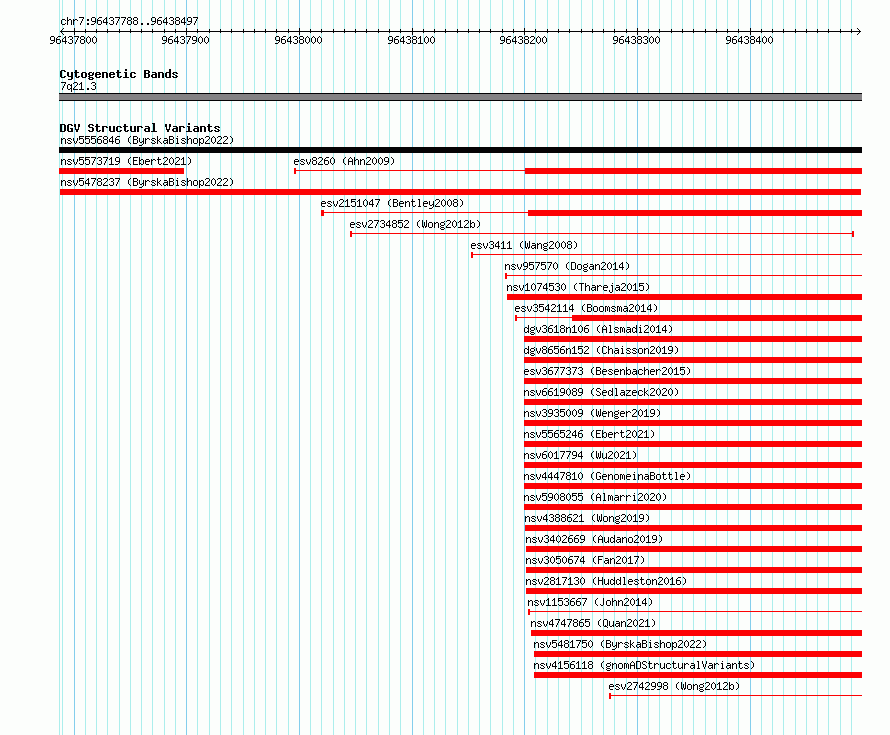Click the right arrowhead of the ruler

[x=859, y=31]
